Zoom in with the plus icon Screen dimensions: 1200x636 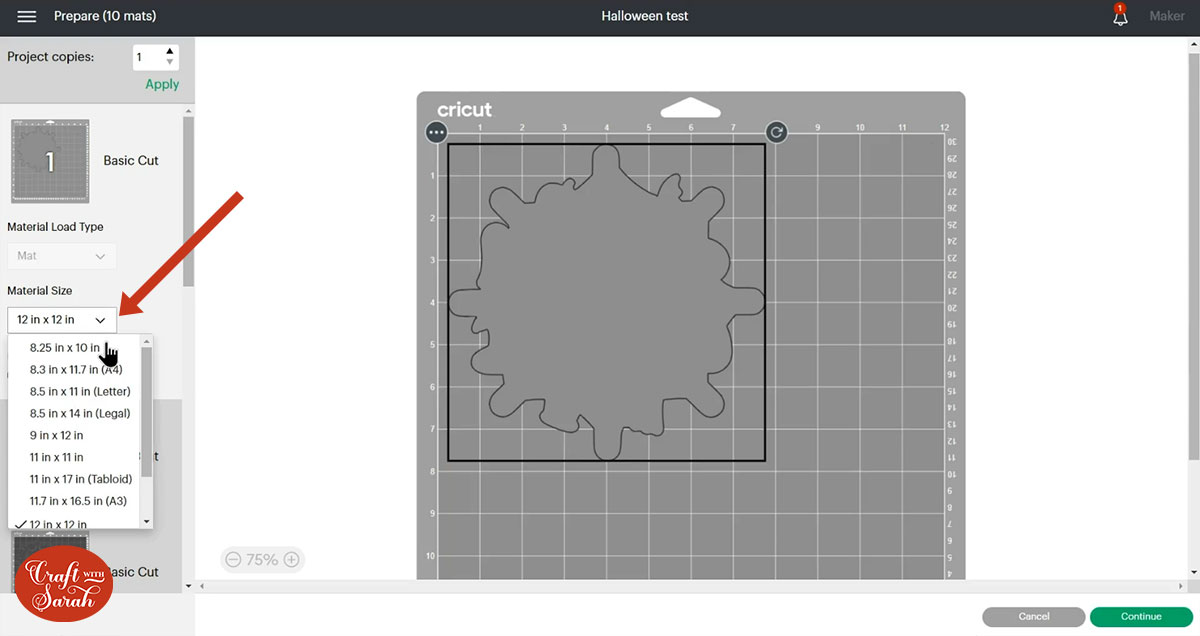pos(292,560)
